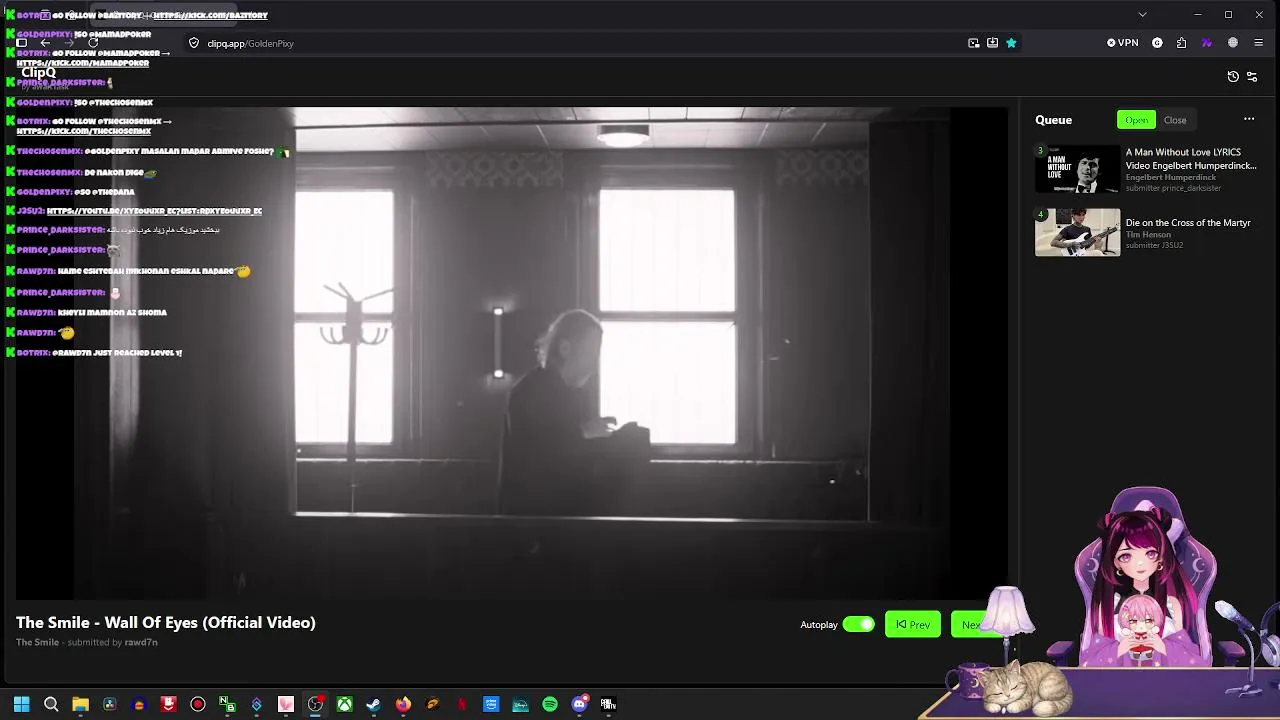Click the purple extension icon in toolbar
Screen dimensions: 1280x720
pos(1206,43)
